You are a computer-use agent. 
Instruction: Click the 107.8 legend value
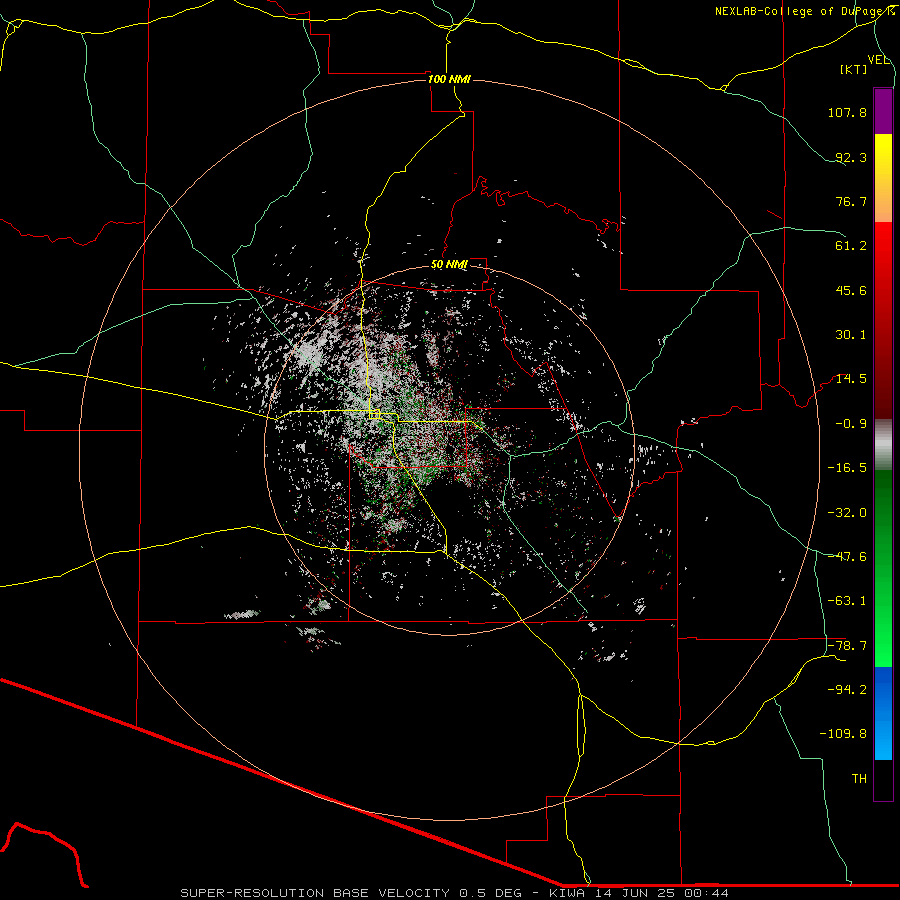(x=847, y=112)
